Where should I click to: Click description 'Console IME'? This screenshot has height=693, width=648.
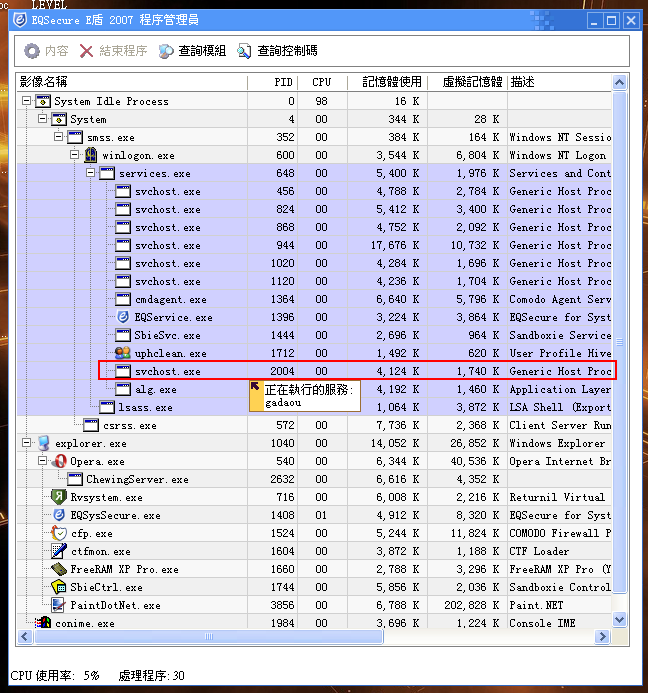tap(542, 623)
